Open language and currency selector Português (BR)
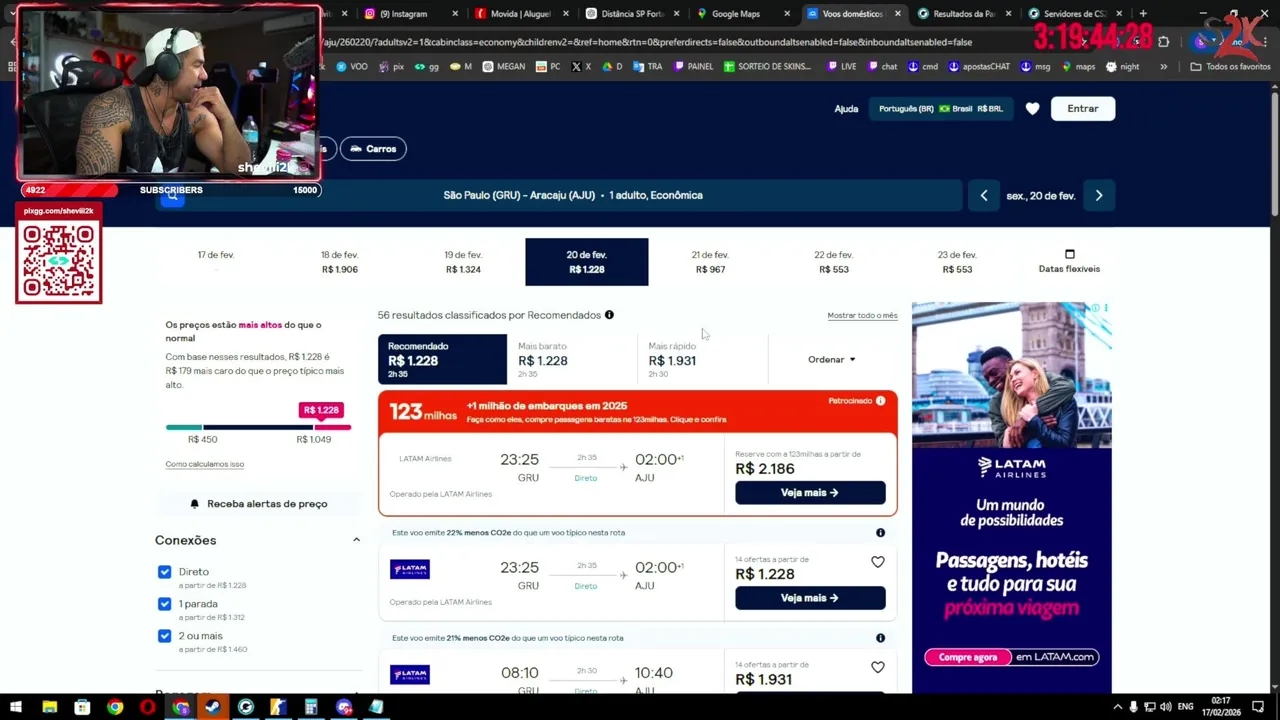 (x=940, y=109)
